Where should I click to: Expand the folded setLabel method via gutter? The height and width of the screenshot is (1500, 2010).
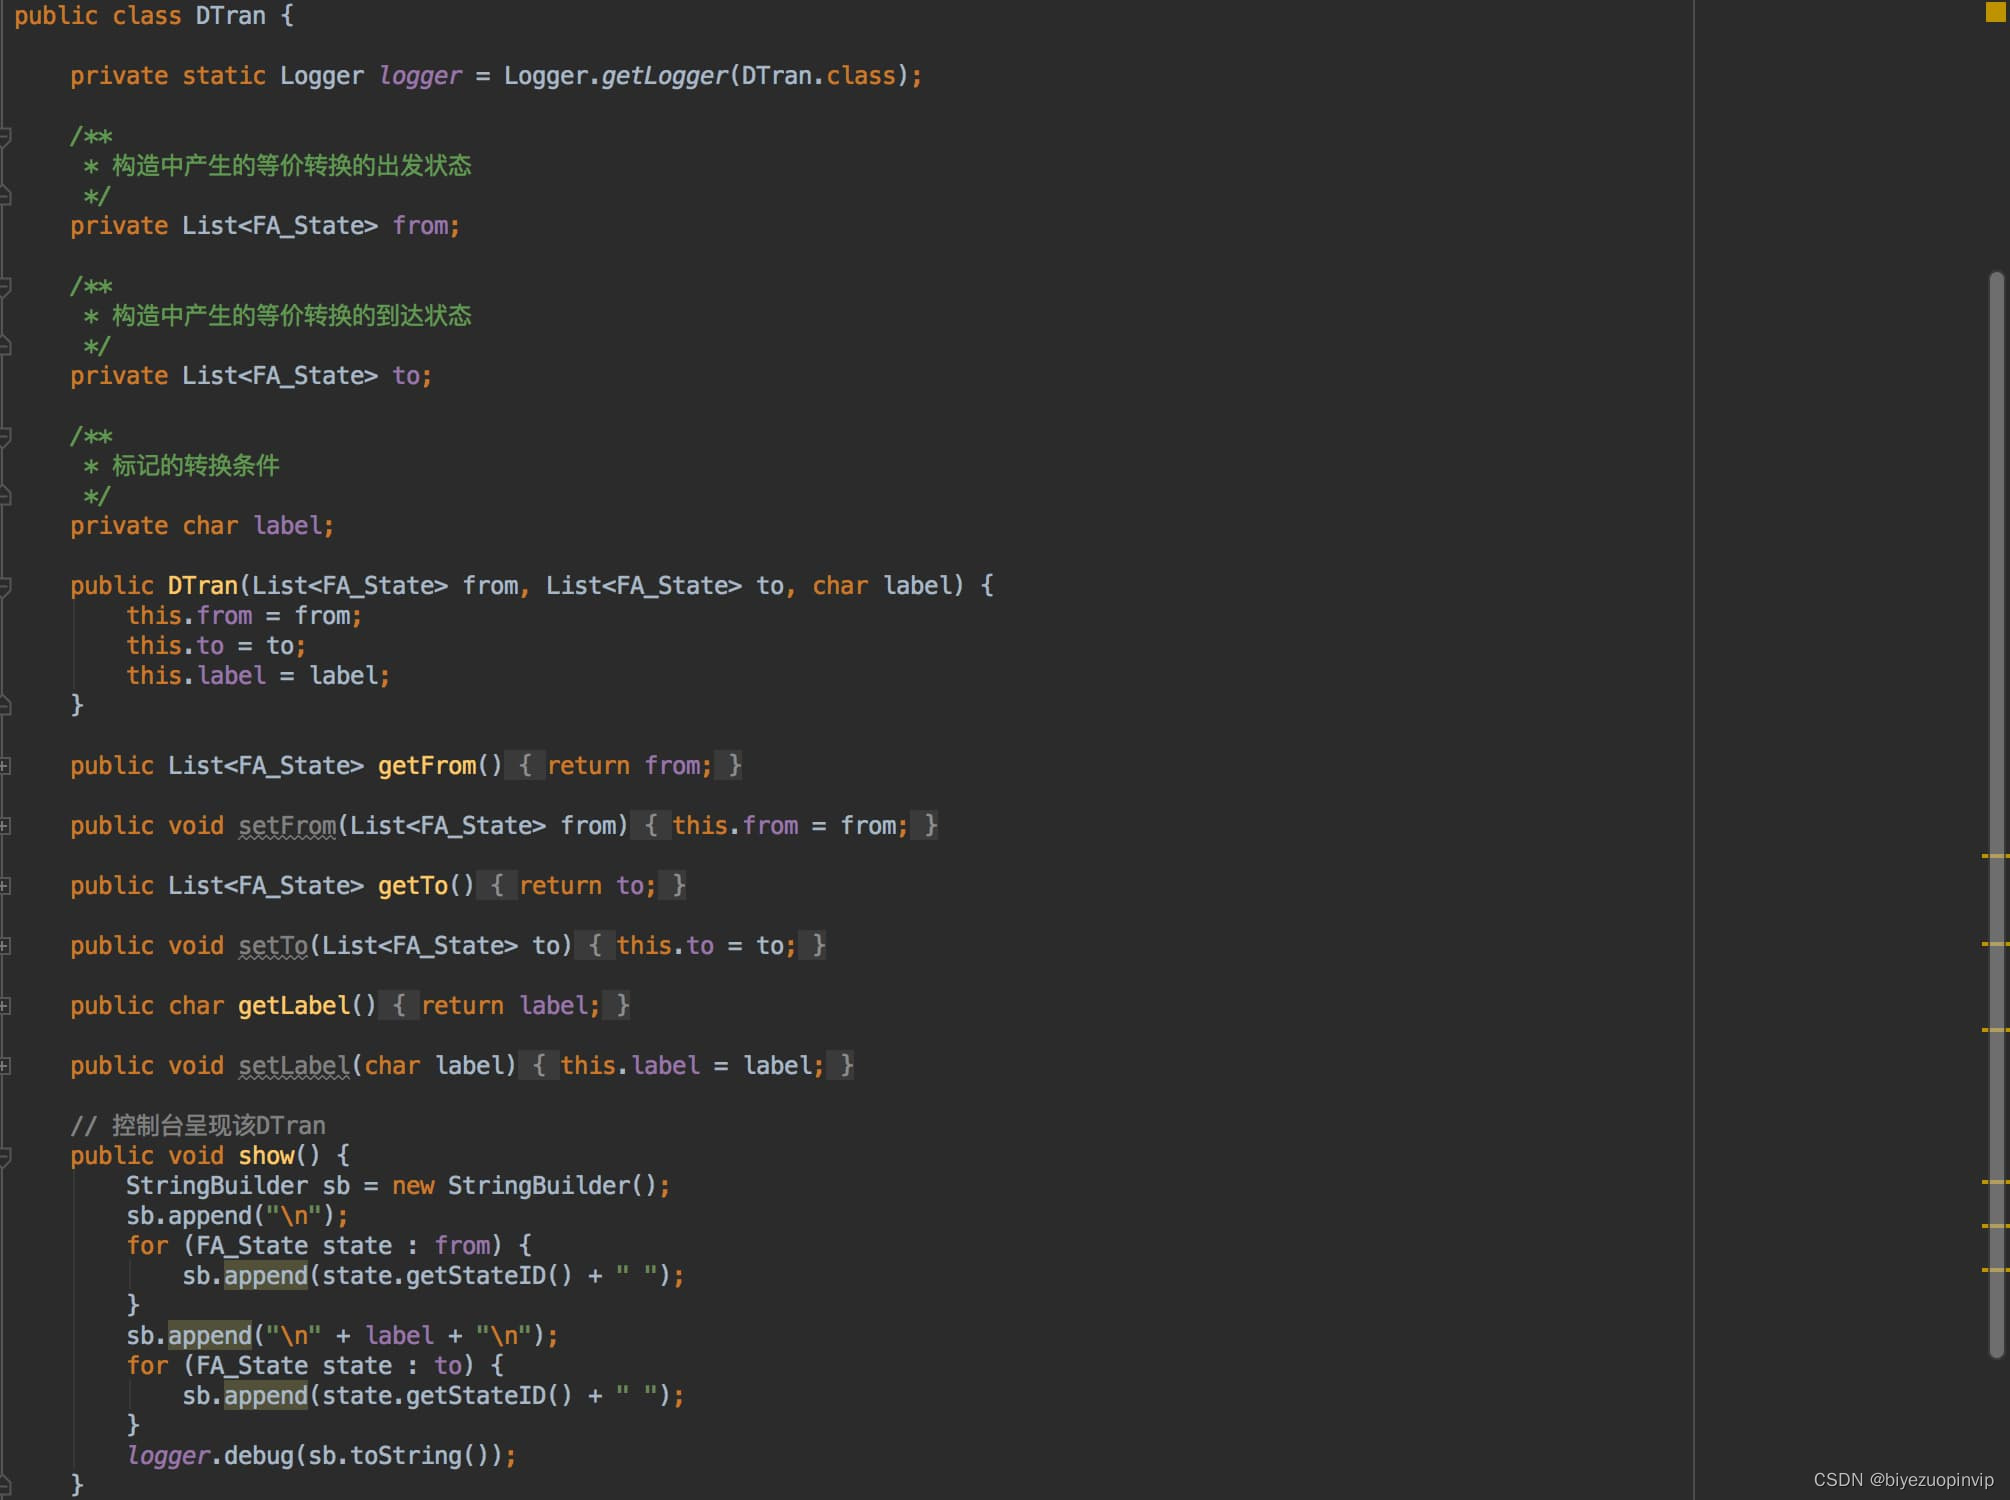coord(5,1066)
